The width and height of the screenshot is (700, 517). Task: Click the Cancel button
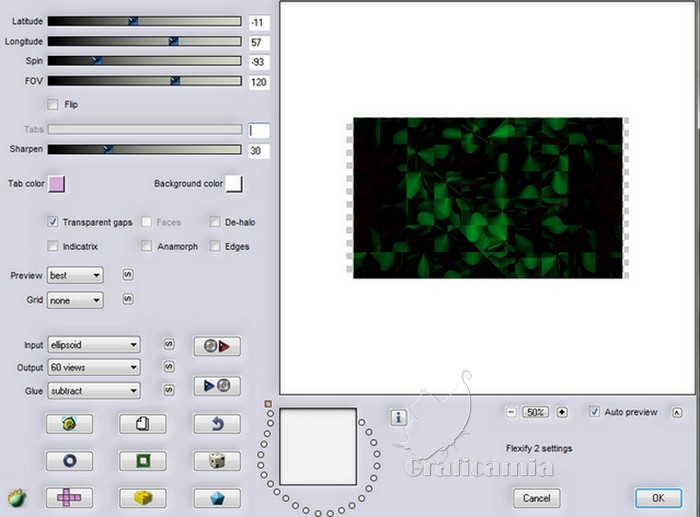coord(537,498)
